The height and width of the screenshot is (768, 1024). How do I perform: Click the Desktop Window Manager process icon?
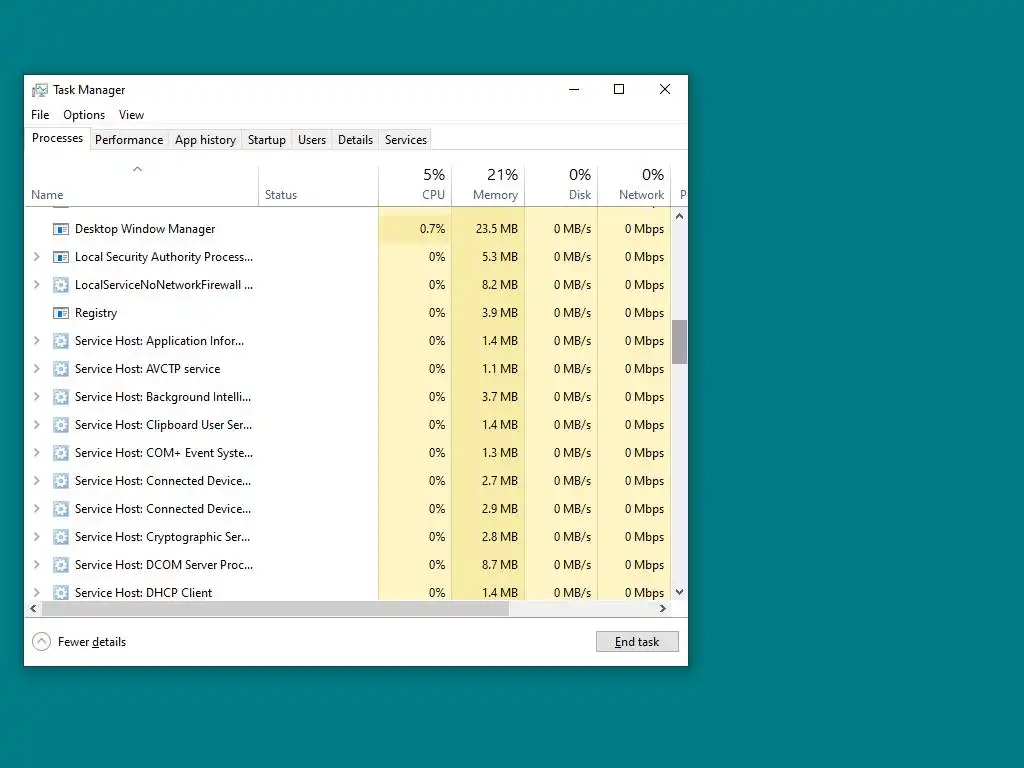coord(61,229)
